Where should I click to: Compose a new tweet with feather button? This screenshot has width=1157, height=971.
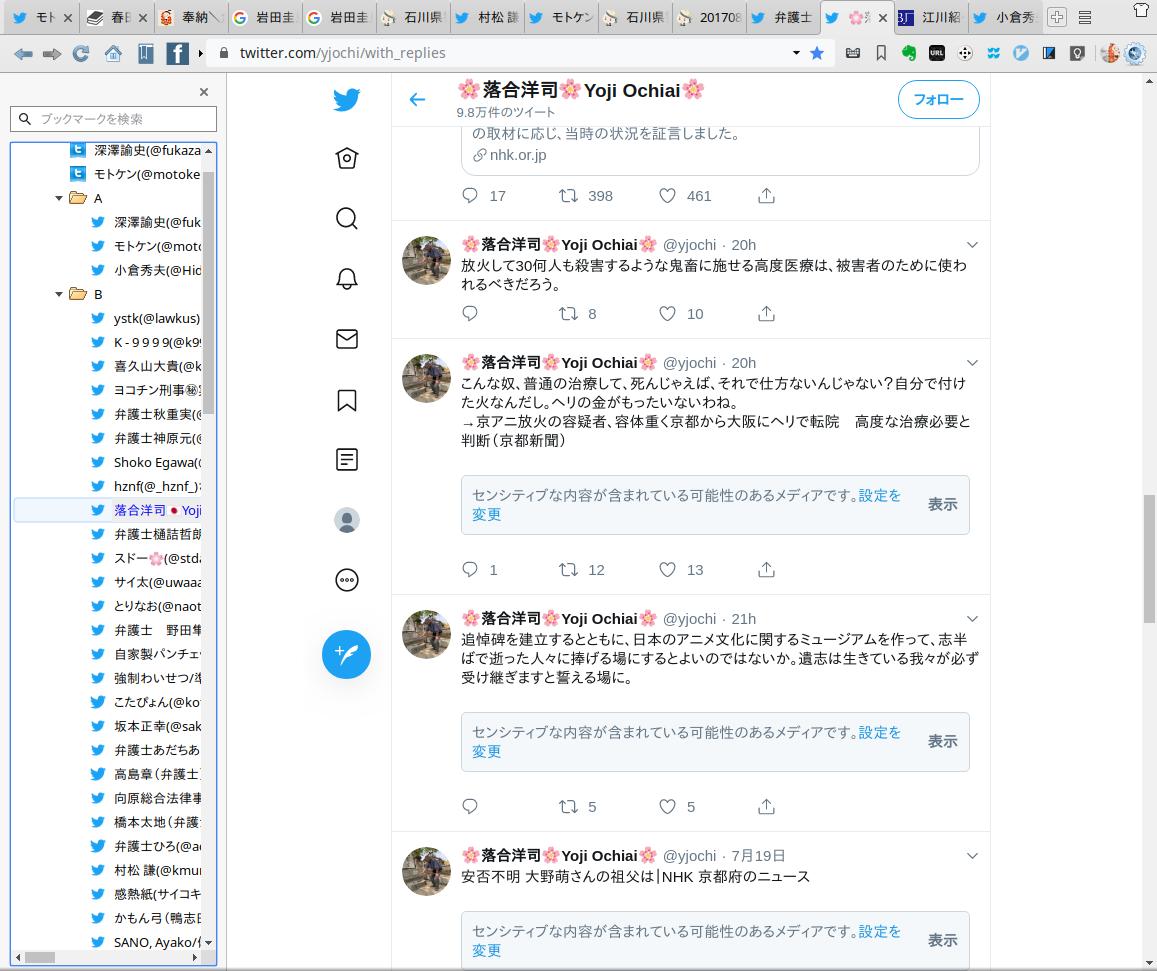click(x=346, y=654)
